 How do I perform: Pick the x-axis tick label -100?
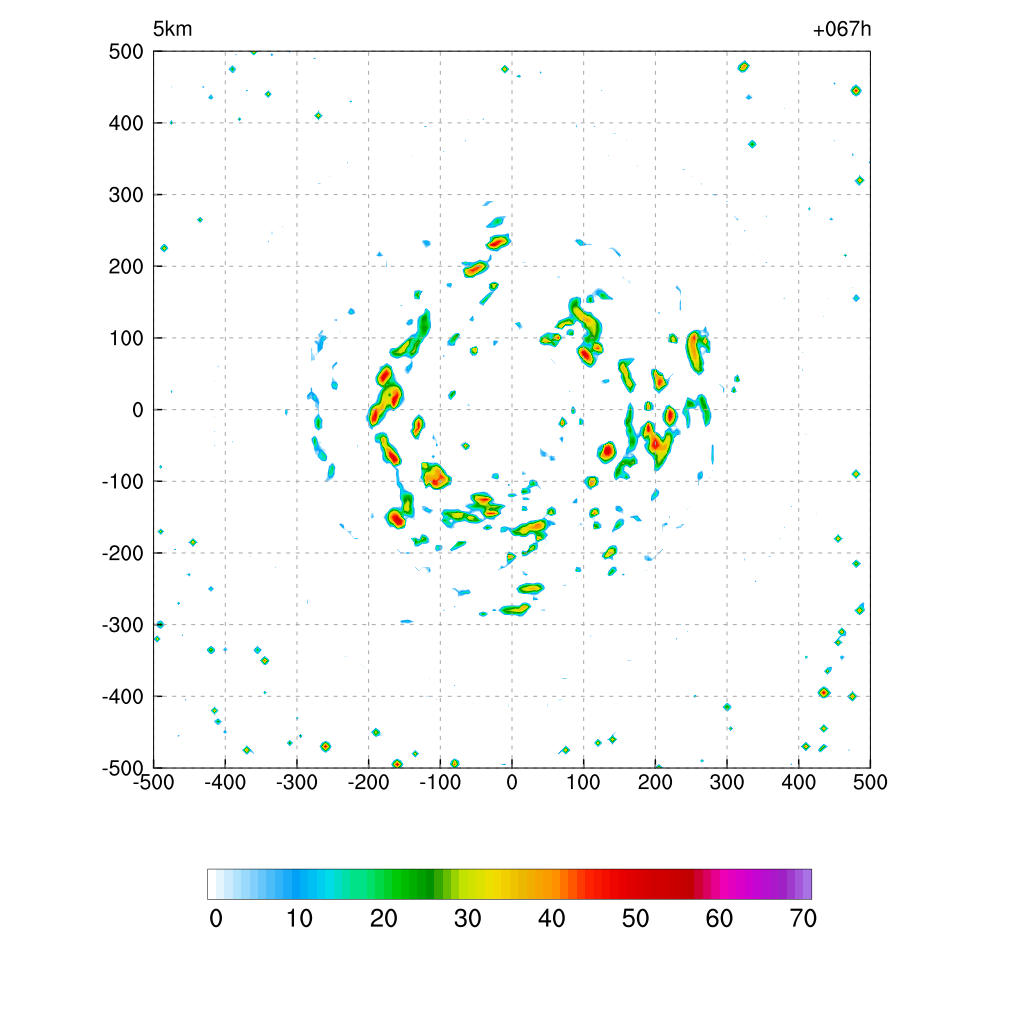[x=440, y=782]
